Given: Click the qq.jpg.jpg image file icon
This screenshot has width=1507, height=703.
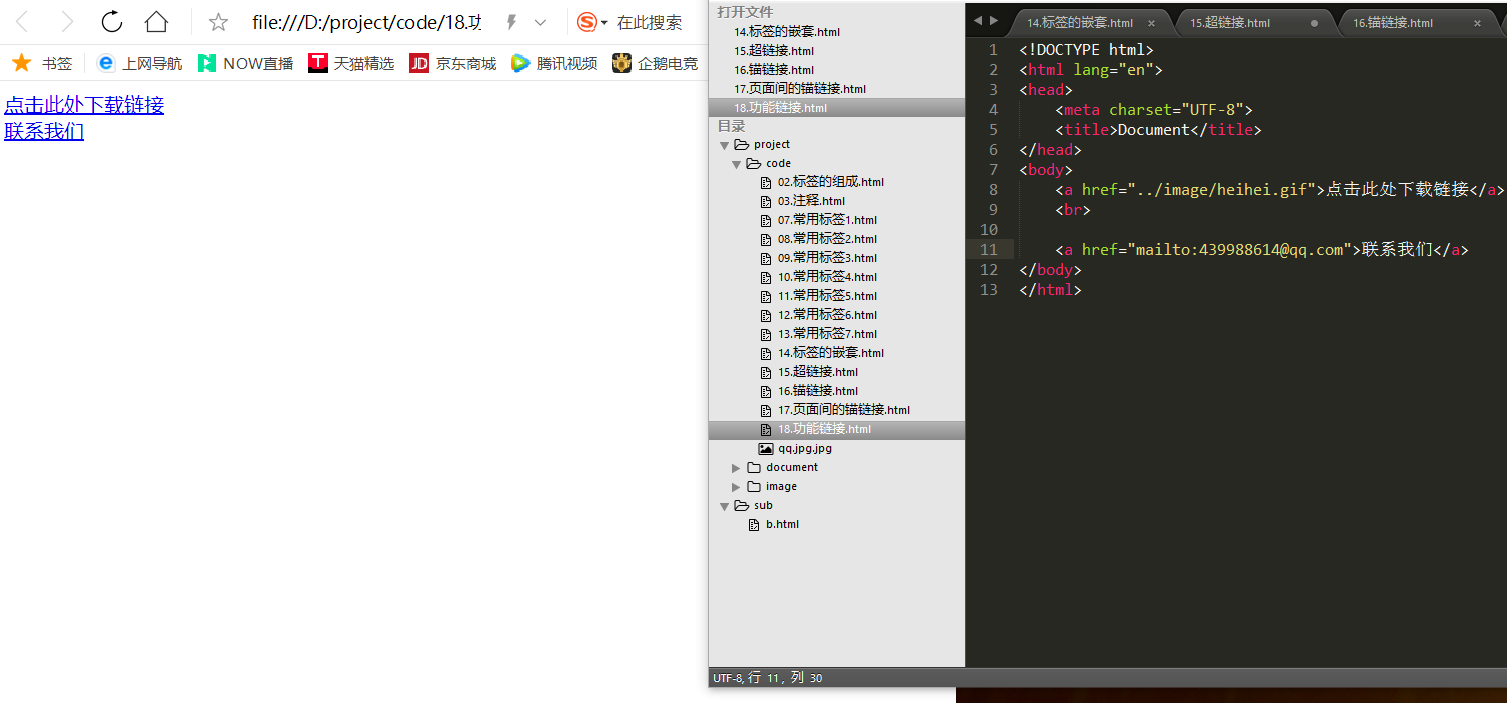Looking at the screenshot, I should click(x=766, y=449).
